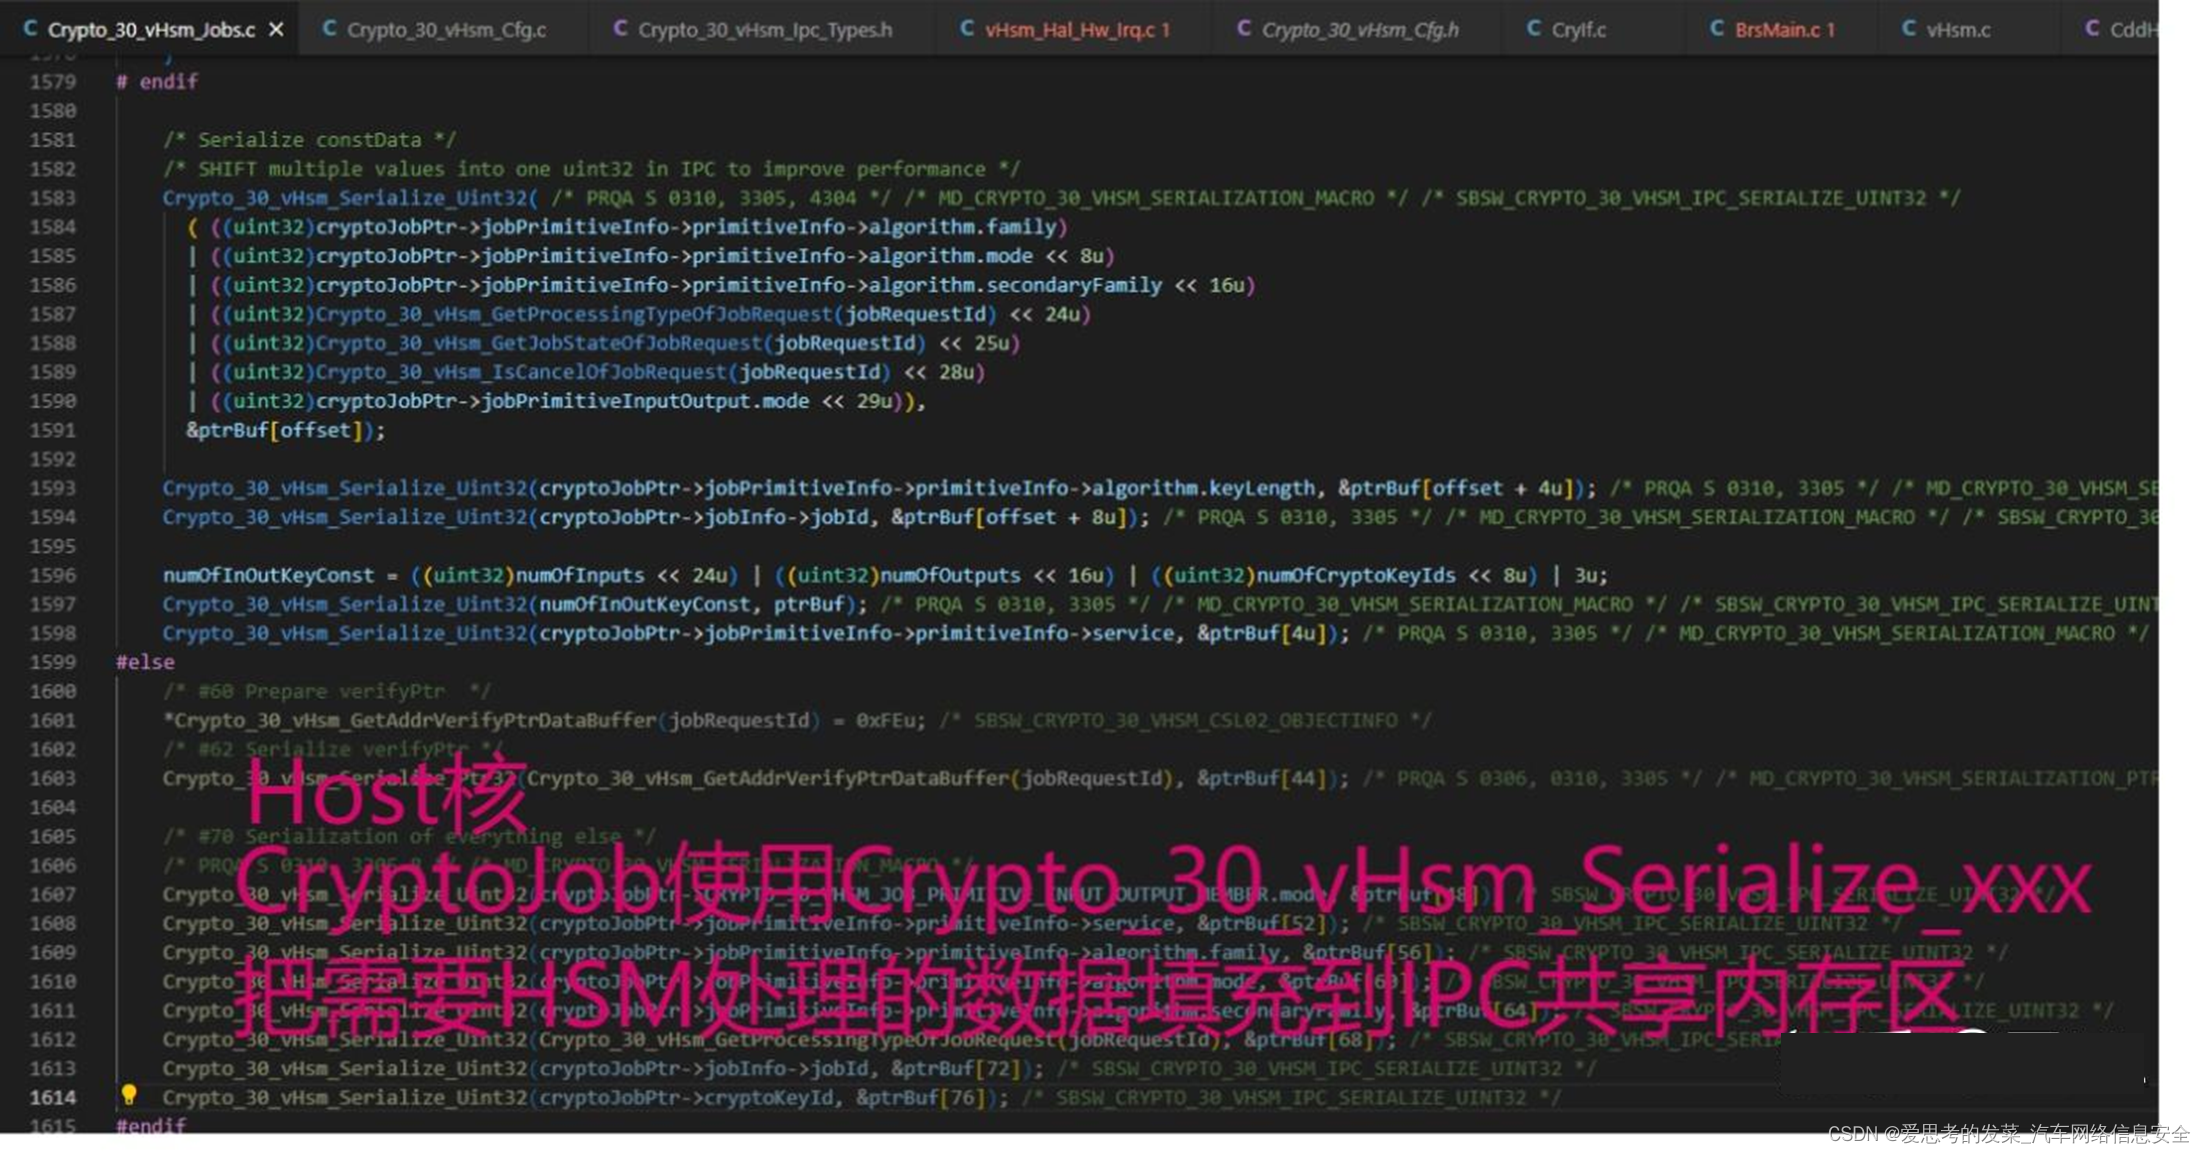Click the lightbulb quick-fix icon at line 1614
Screen dimensions: 2206x1153
[129, 1094]
